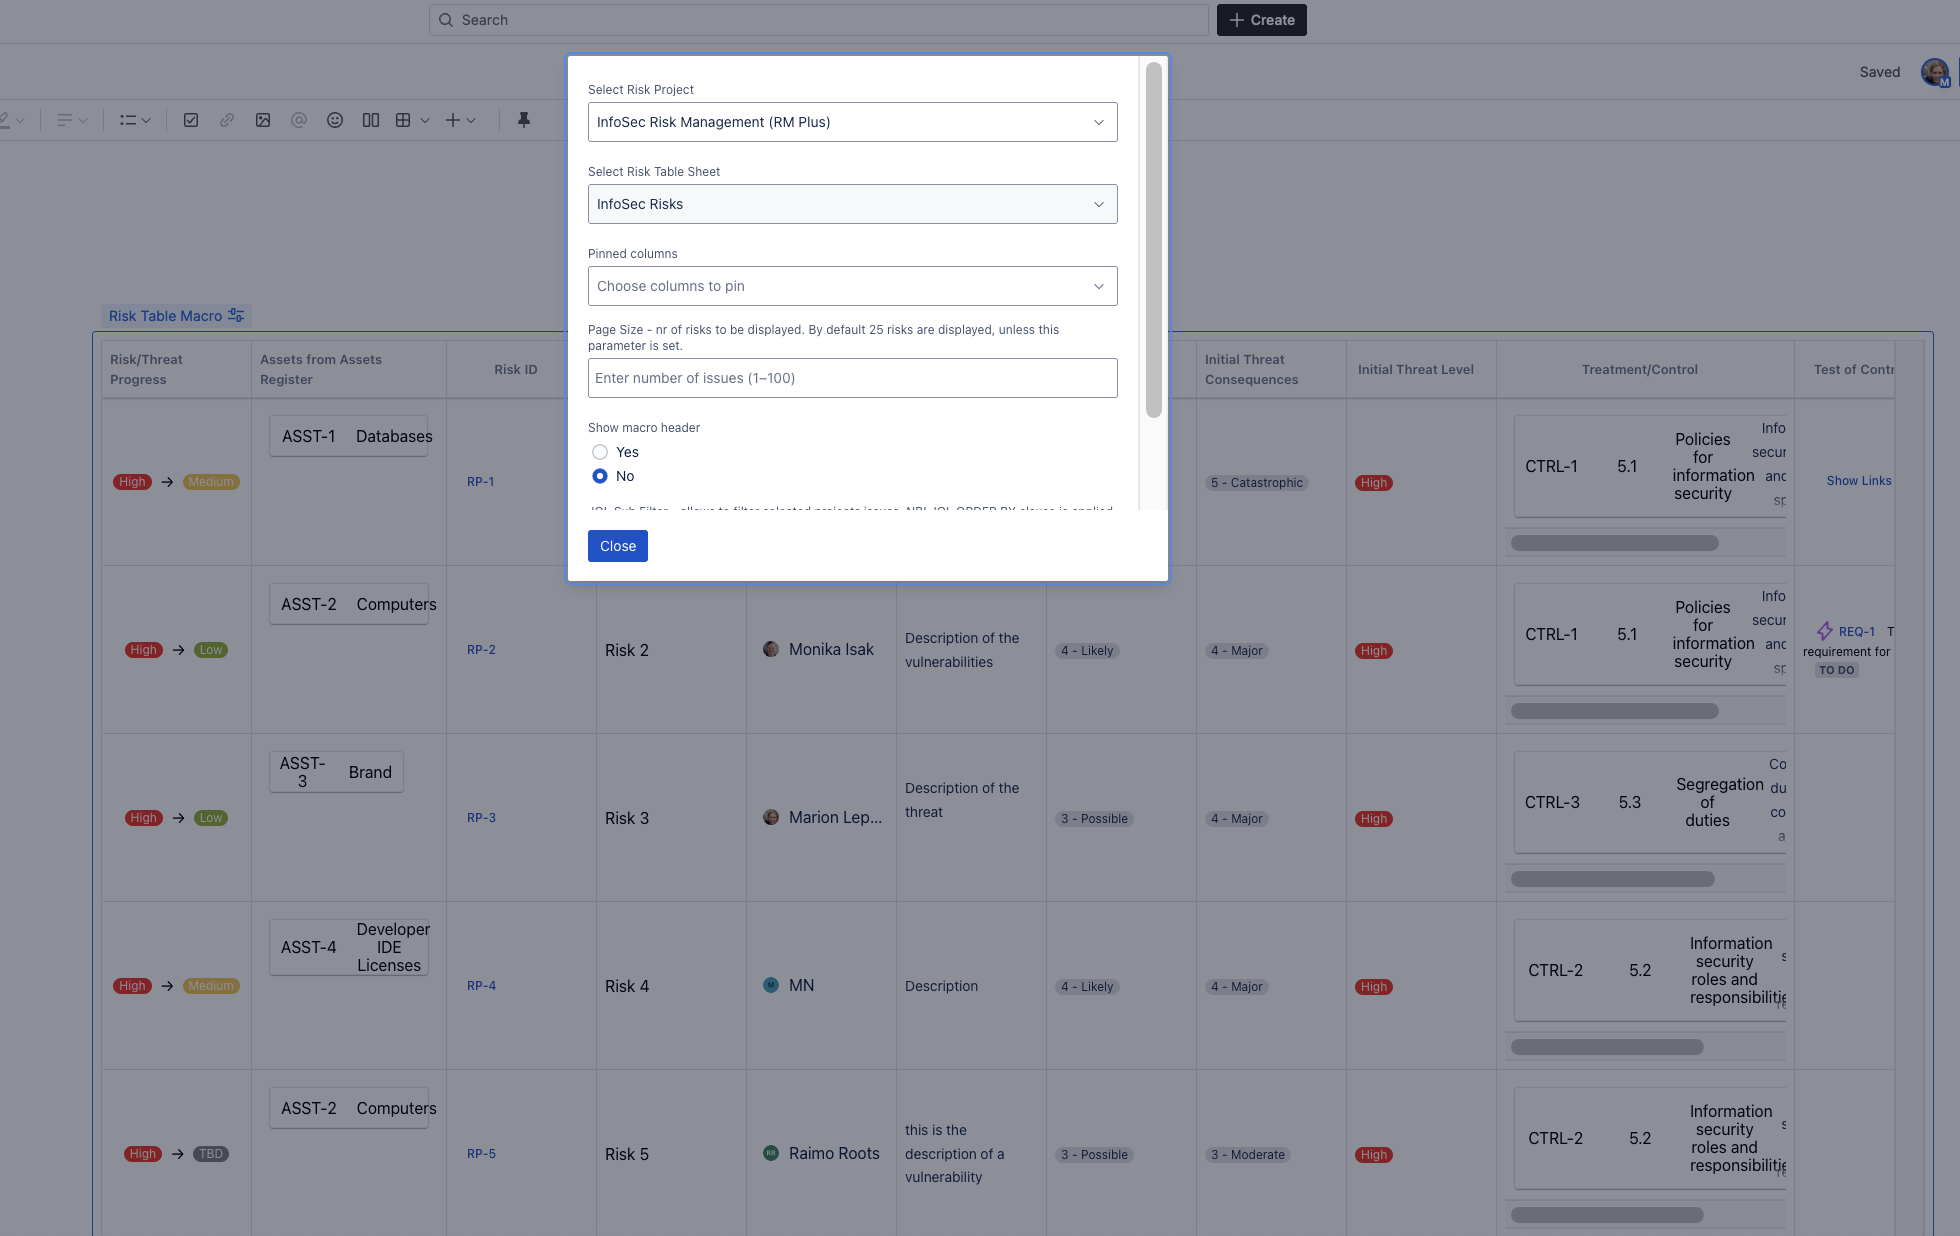Click the dialog vertical scrollbar
The width and height of the screenshot is (1960, 1236).
pos(1153,240)
